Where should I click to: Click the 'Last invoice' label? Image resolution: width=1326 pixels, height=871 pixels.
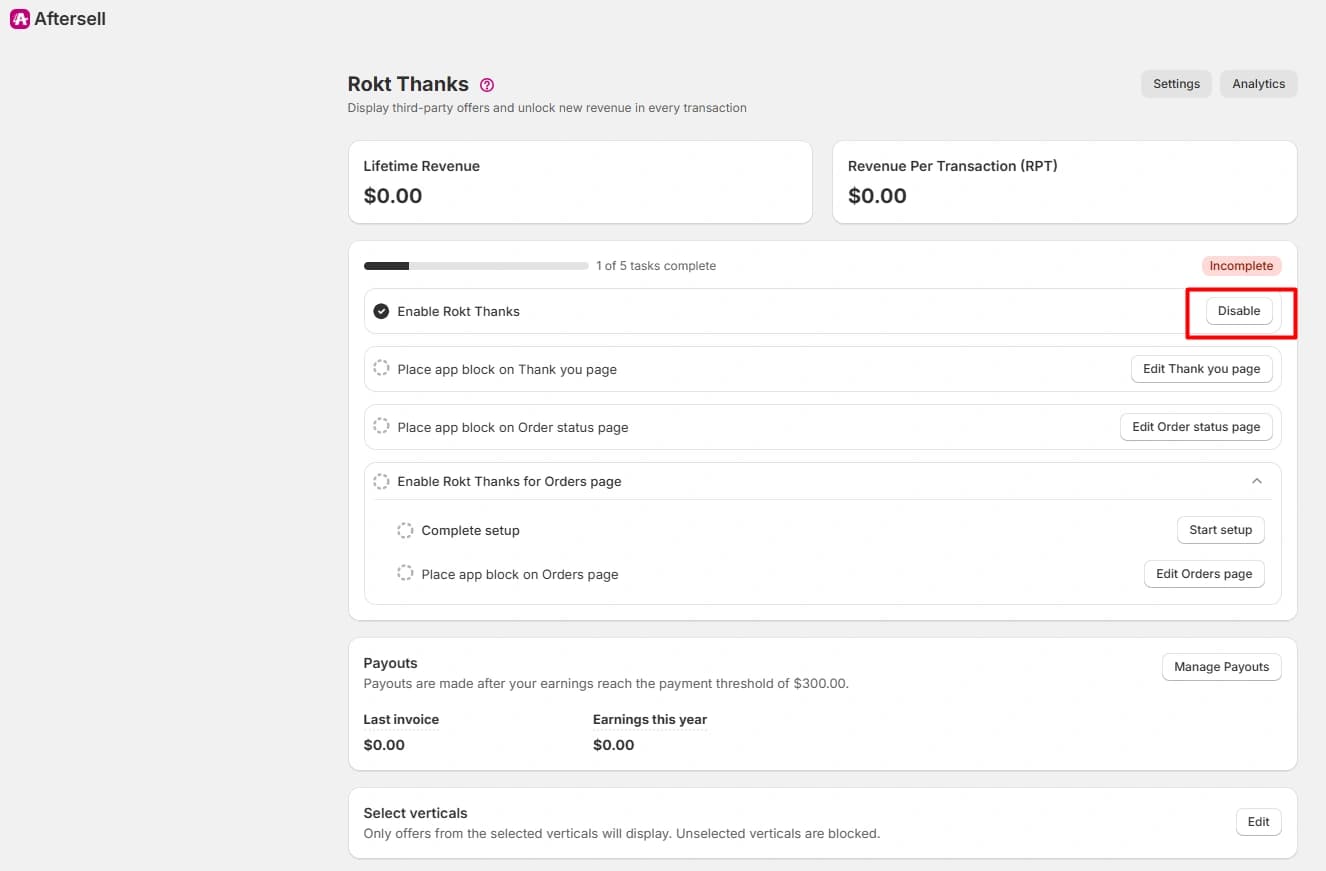[x=401, y=719]
